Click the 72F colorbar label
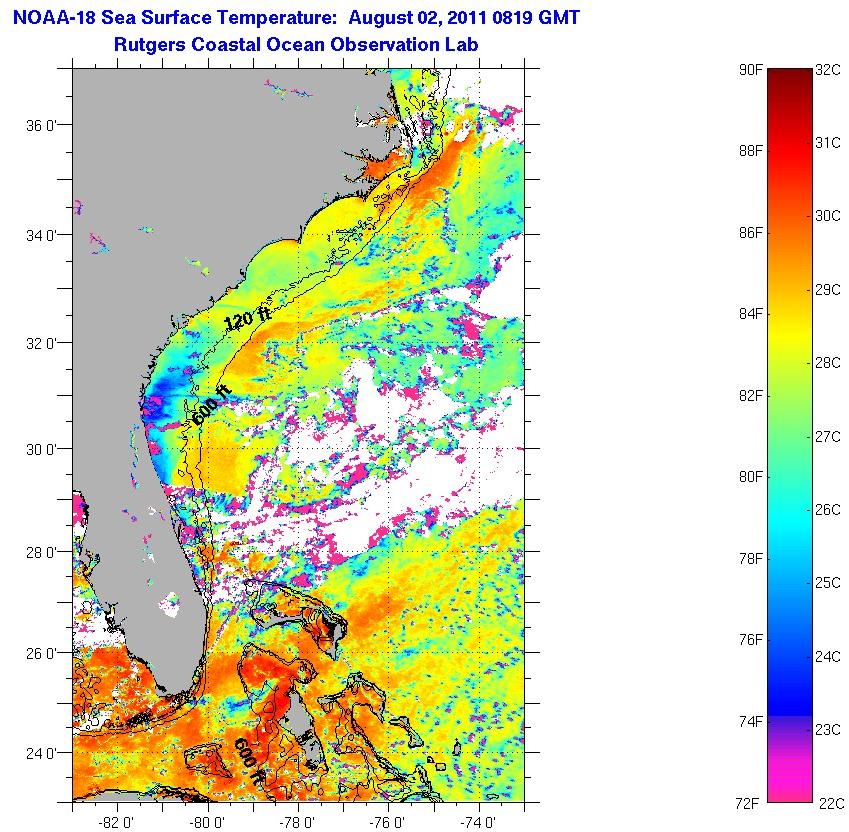The image size is (849, 832). (x=747, y=803)
